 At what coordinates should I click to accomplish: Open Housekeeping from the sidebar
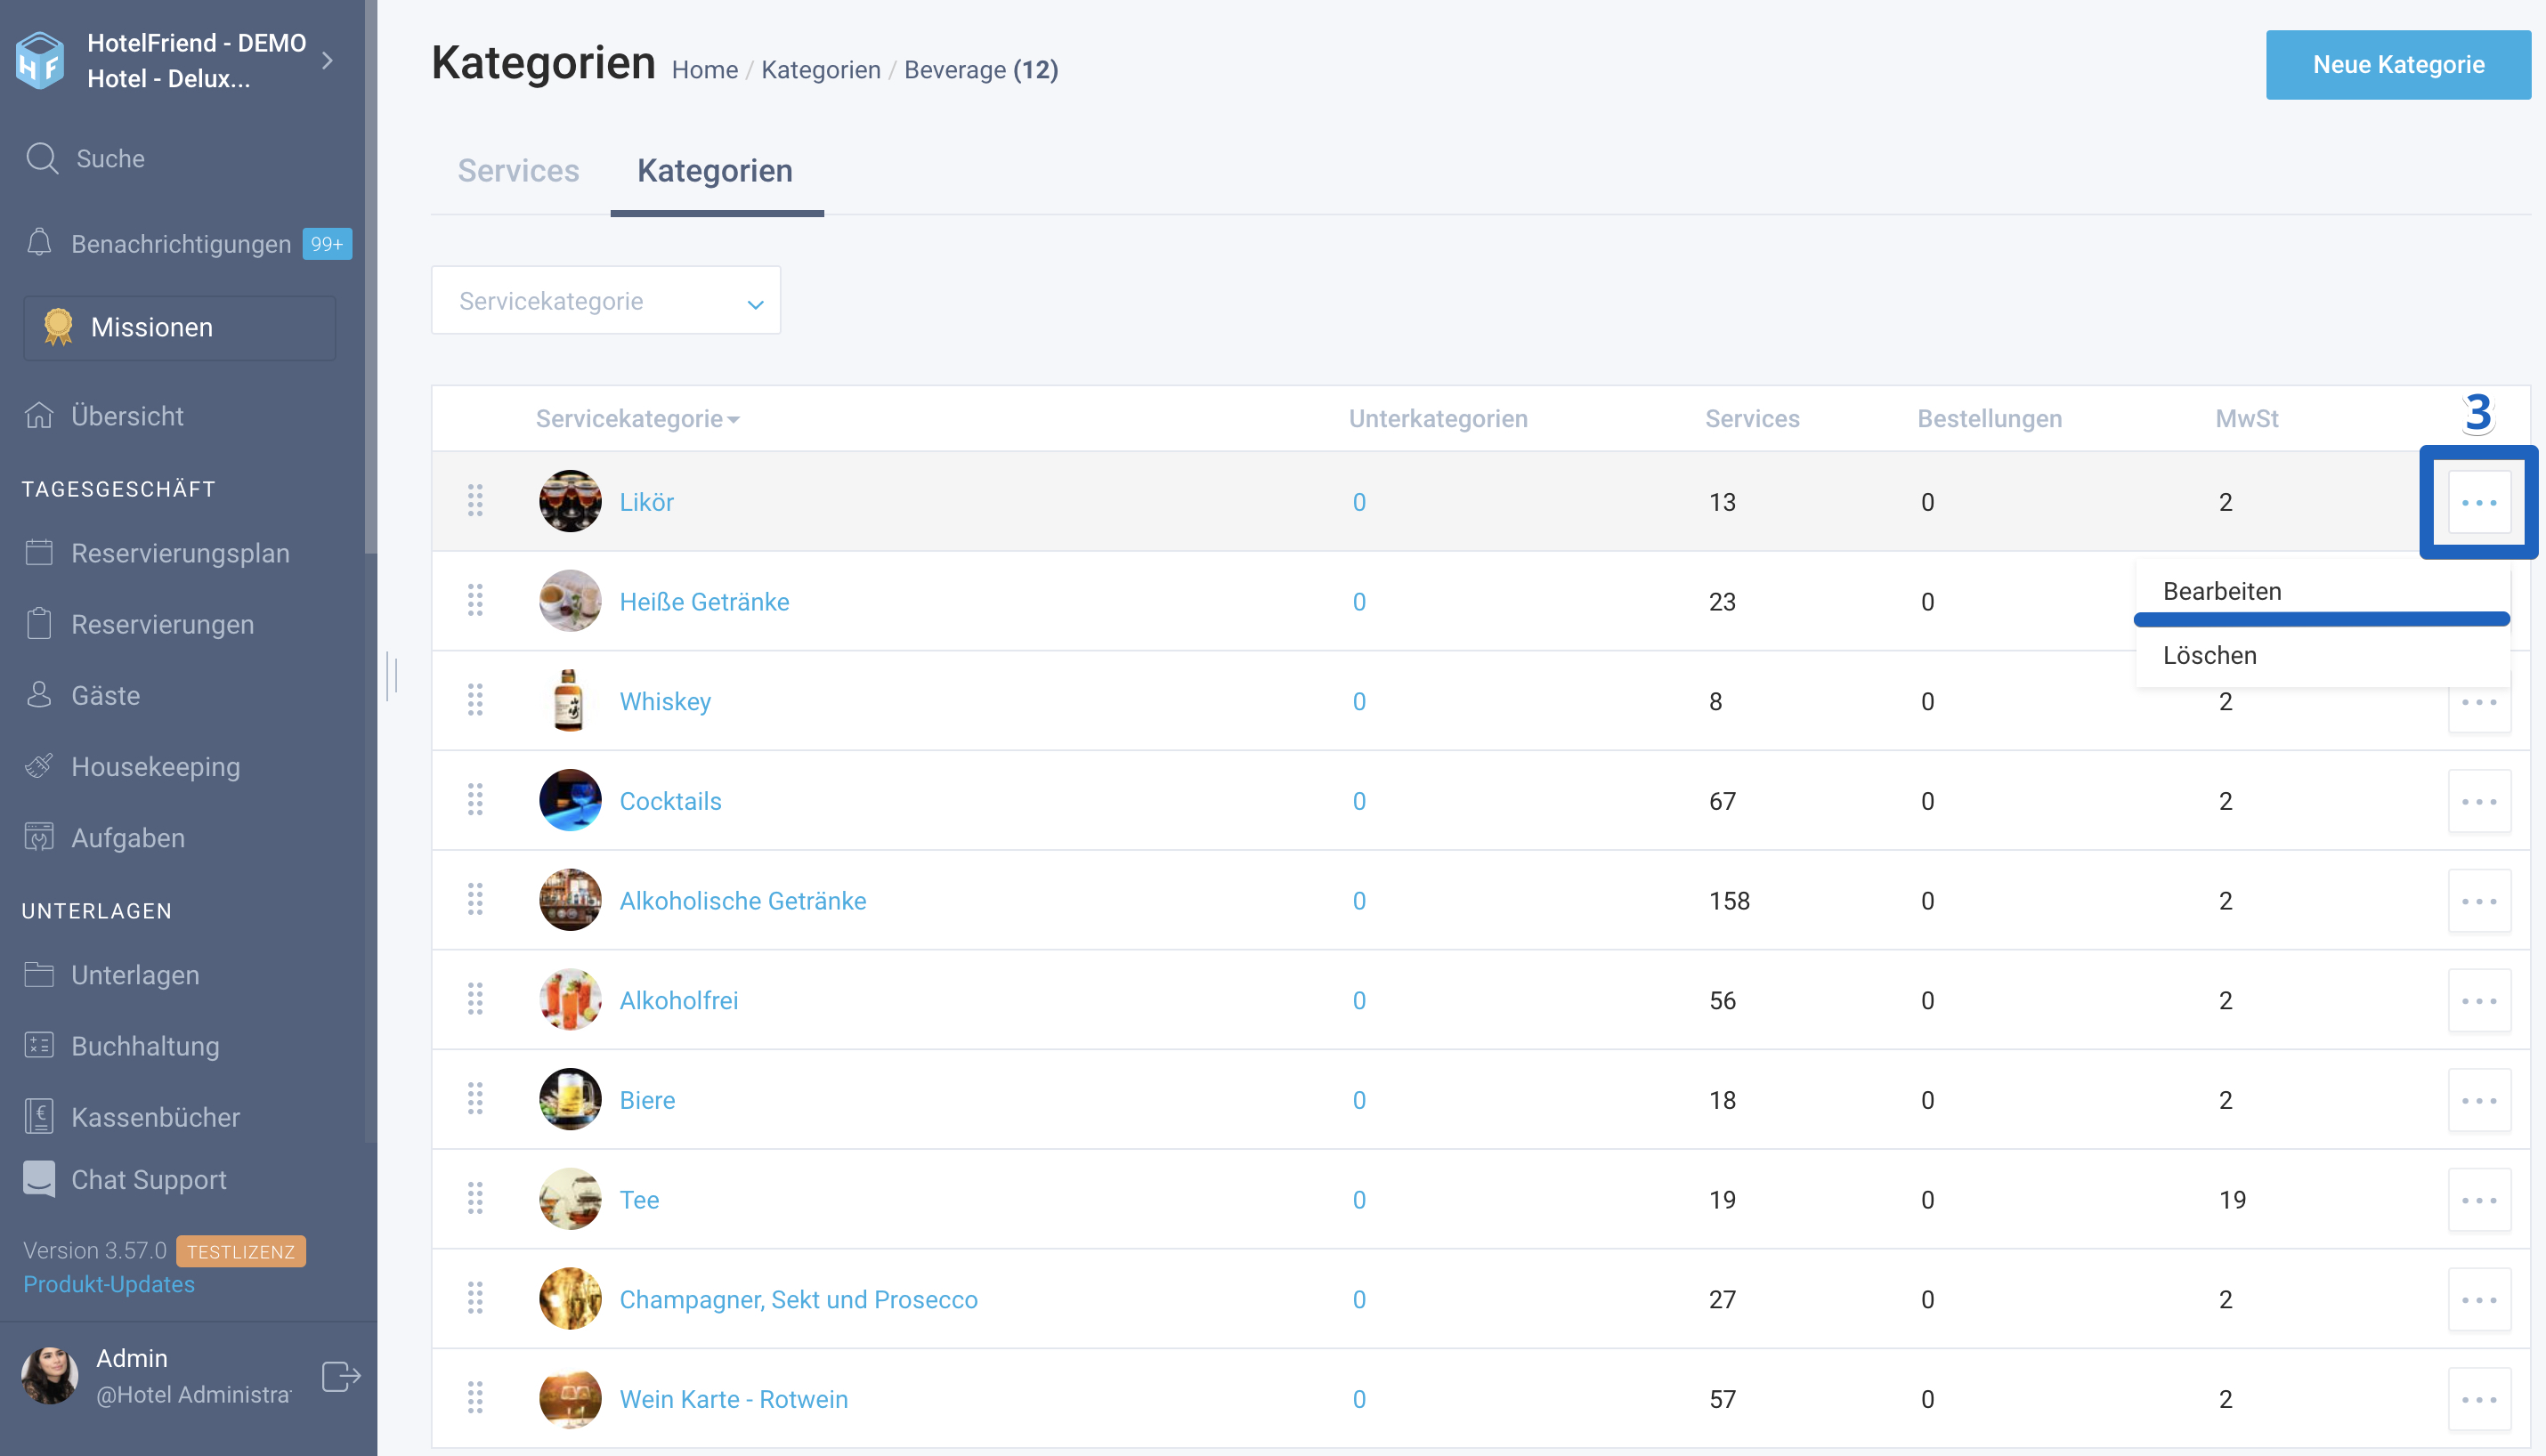[155, 767]
